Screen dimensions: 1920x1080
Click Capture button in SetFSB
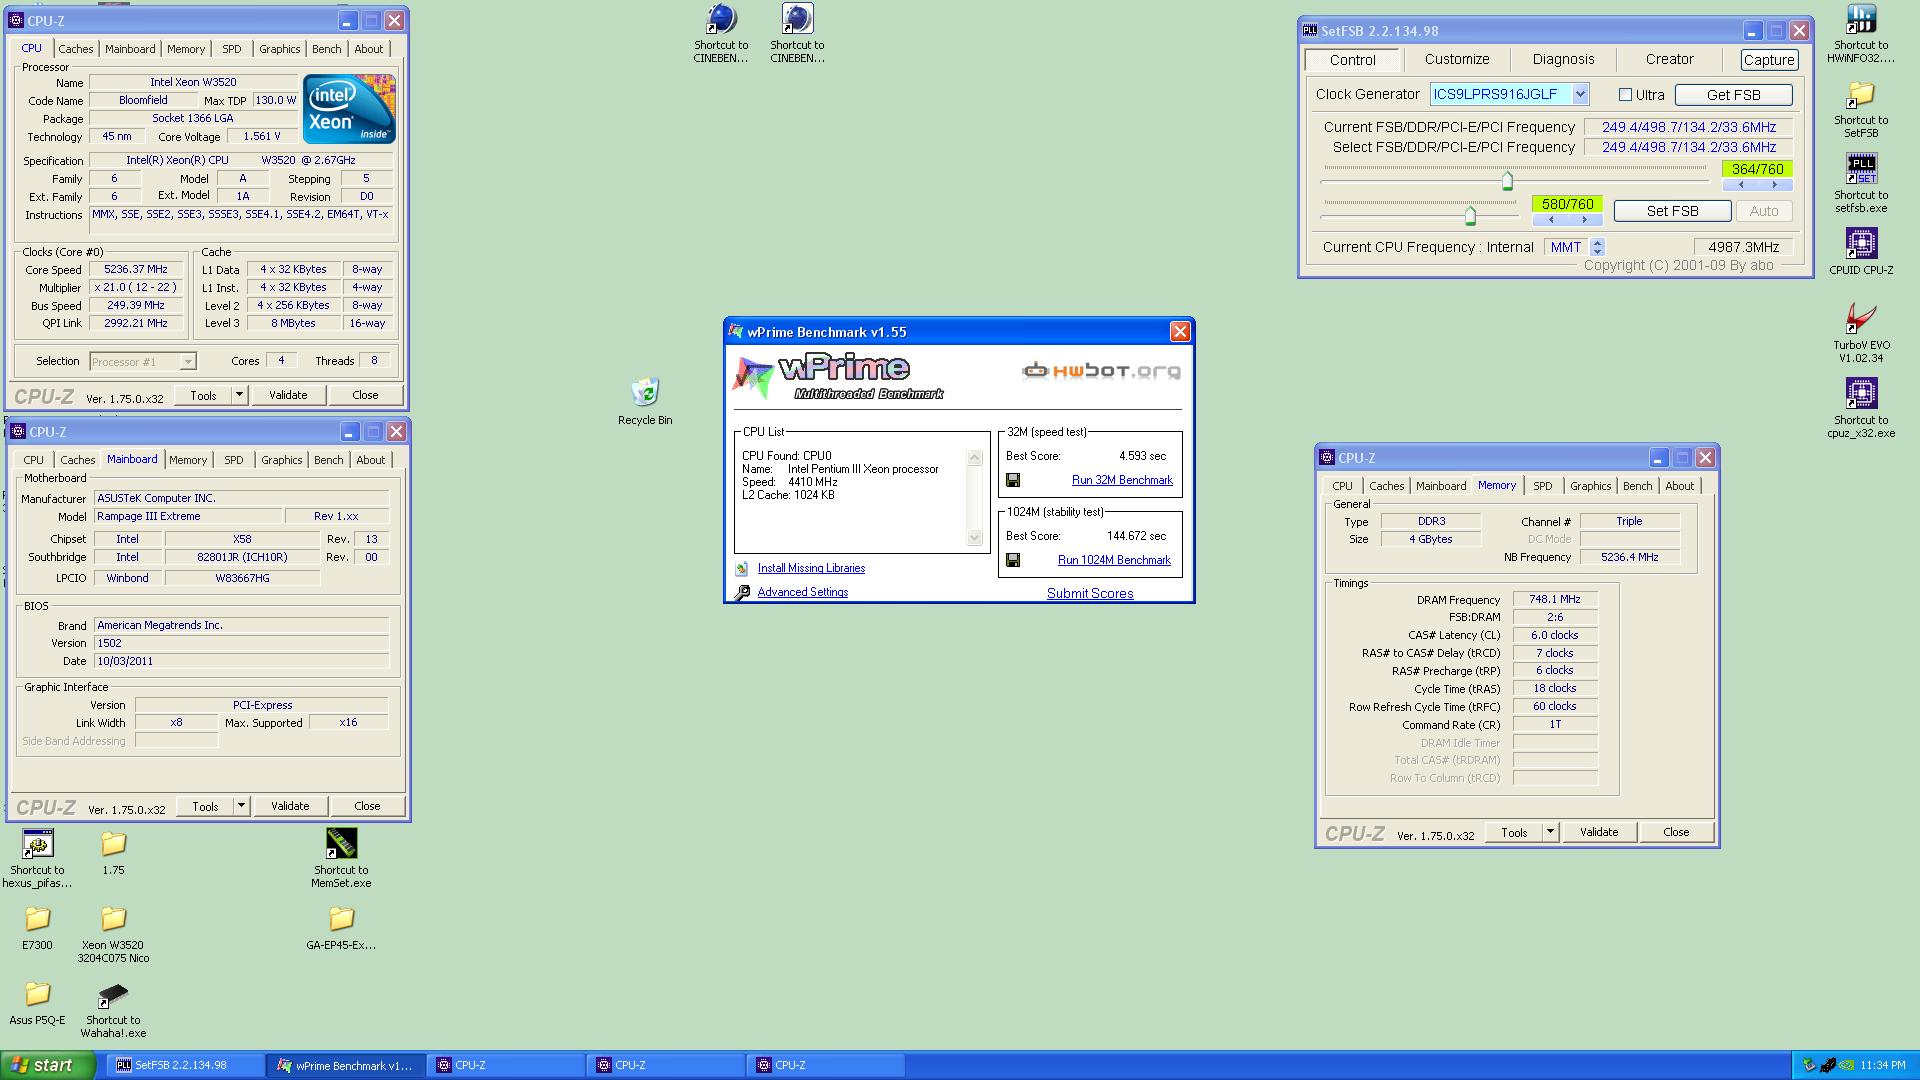tap(1768, 60)
